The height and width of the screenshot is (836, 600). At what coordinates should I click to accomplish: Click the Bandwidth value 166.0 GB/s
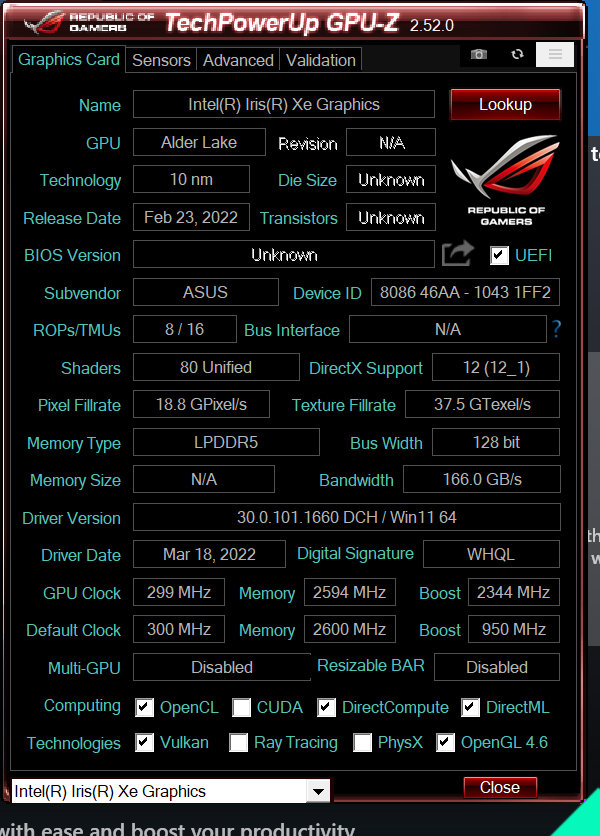(482, 479)
